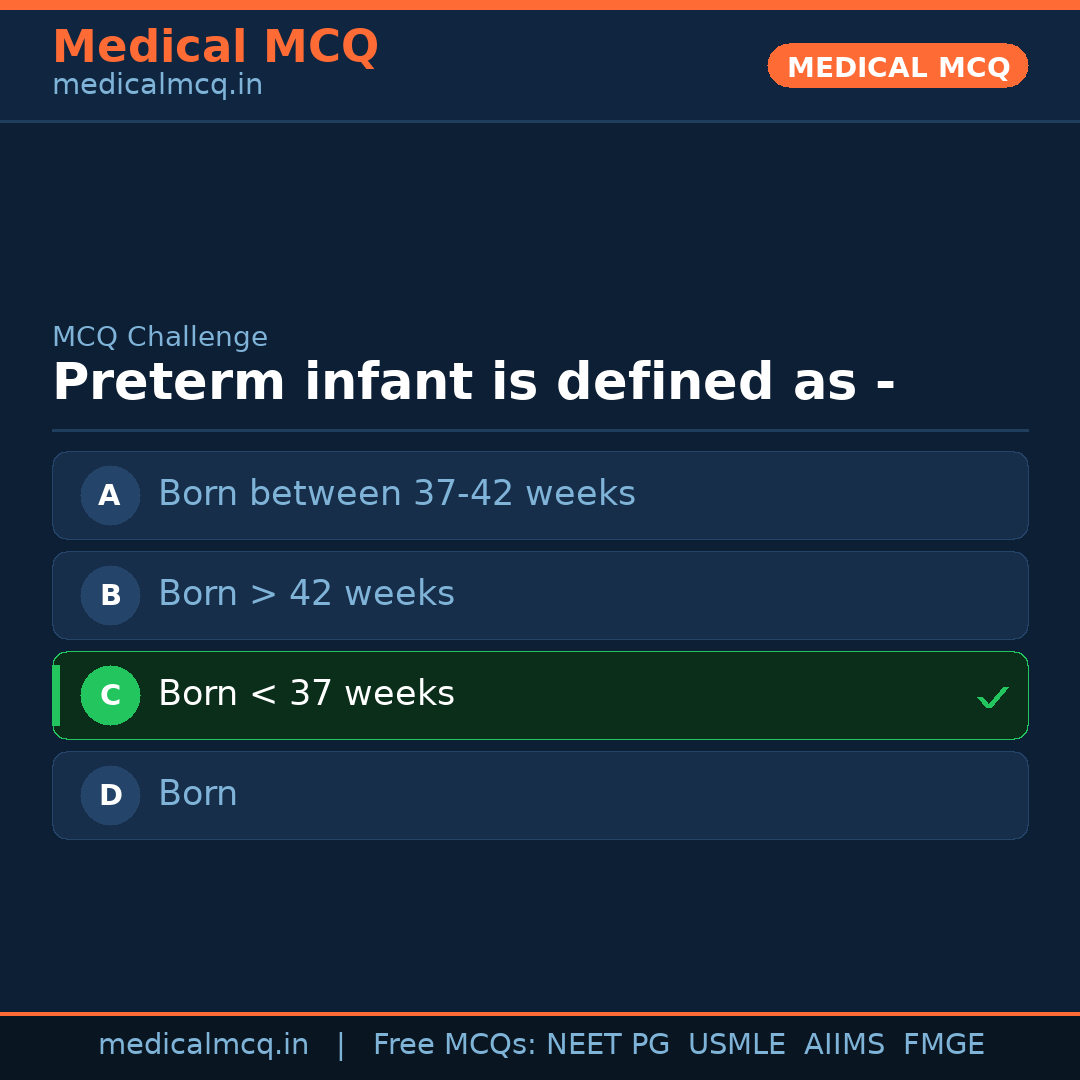Select answer 'Born < 37 weeks'

[306, 694]
